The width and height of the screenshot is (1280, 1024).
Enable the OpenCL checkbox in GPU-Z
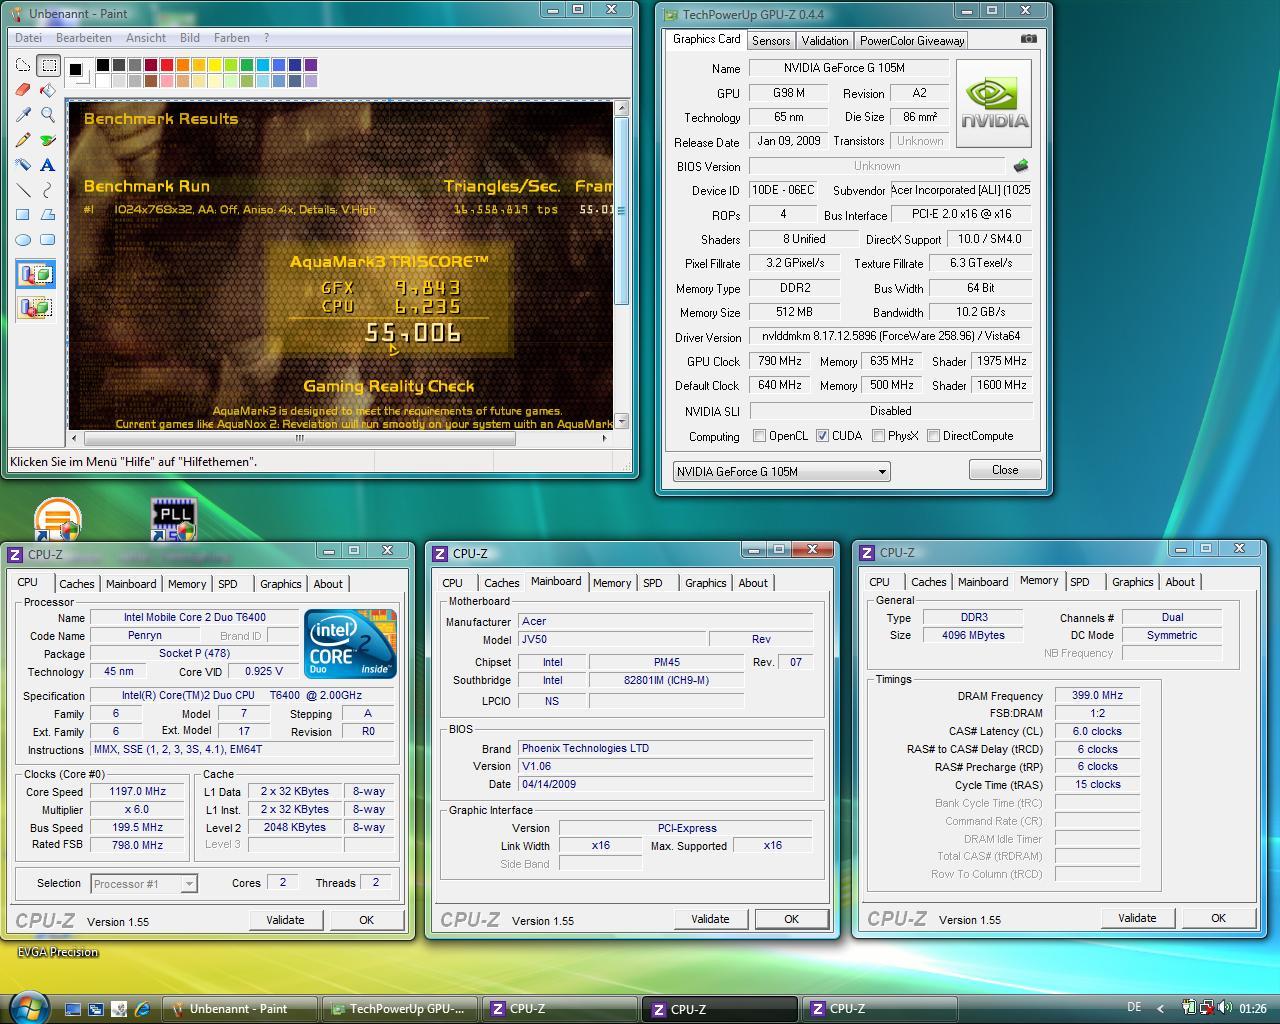(x=759, y=436)
